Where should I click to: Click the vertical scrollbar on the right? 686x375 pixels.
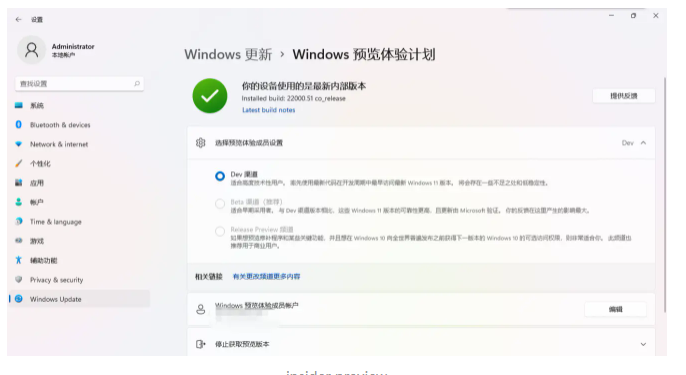[x=665, y=195]
